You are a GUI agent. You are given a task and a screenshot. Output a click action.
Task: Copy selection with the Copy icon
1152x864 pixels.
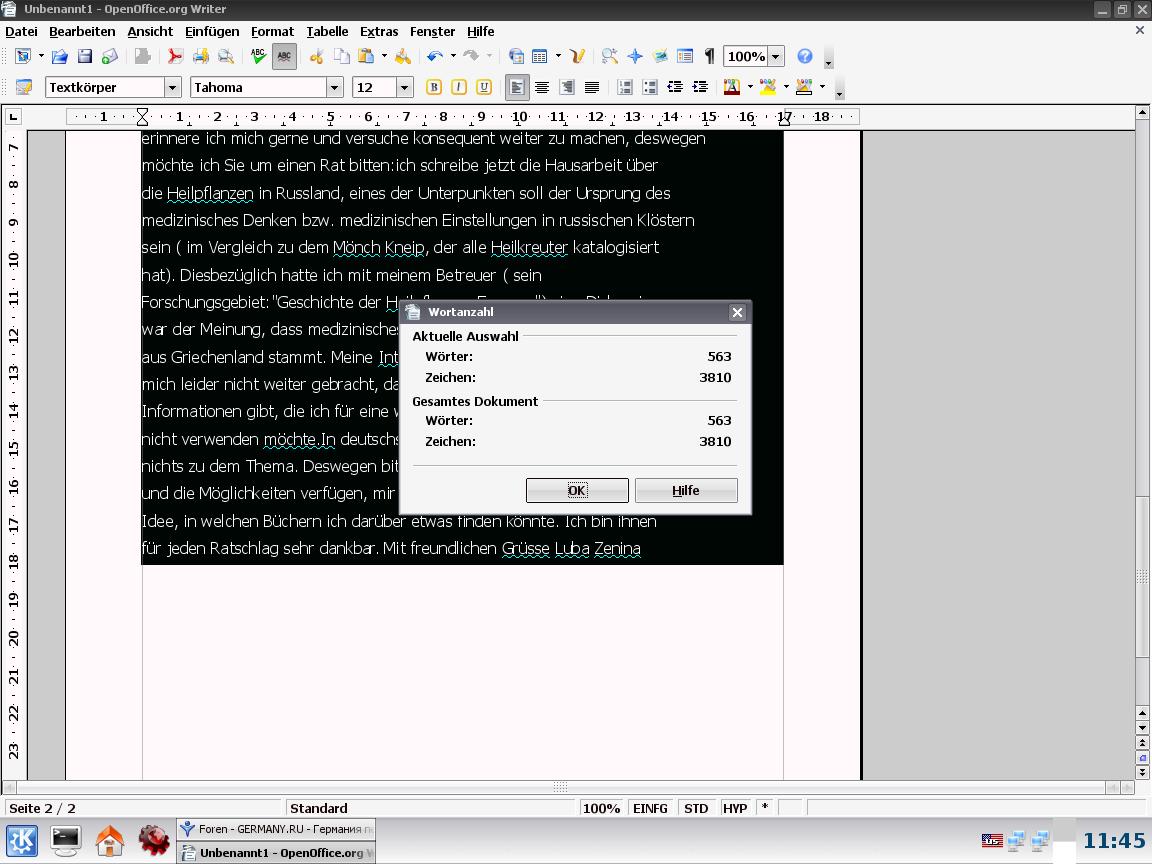pyautogui.click(x=342, y=57)
